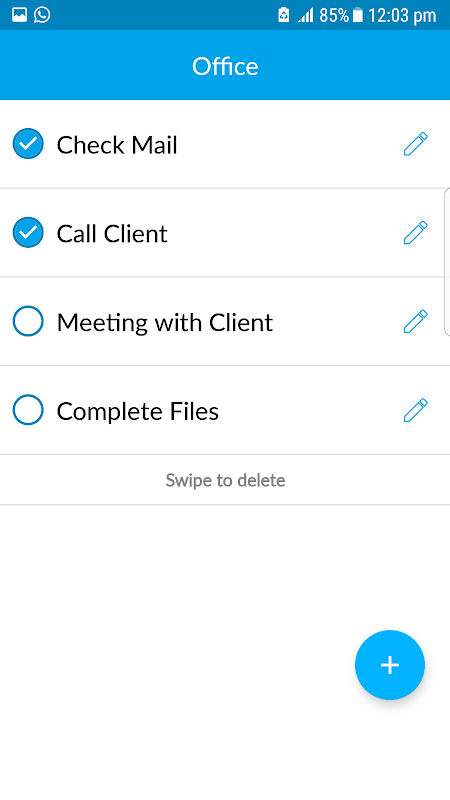Tap the image notification icon
Image resolution: width=450 pixels, height=800 pixels.
(x=19, y=15)
